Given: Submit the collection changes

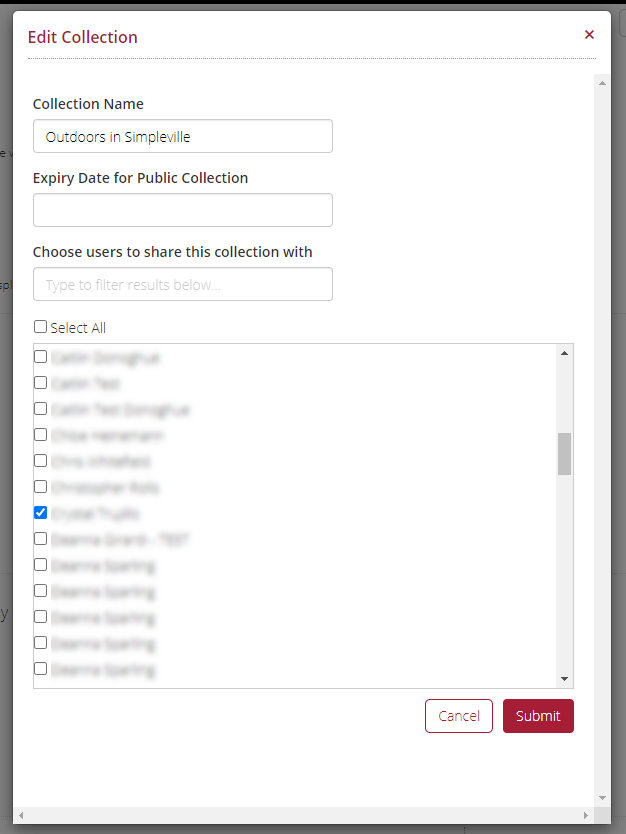Looking at the screenshot, I should point(538,716).
